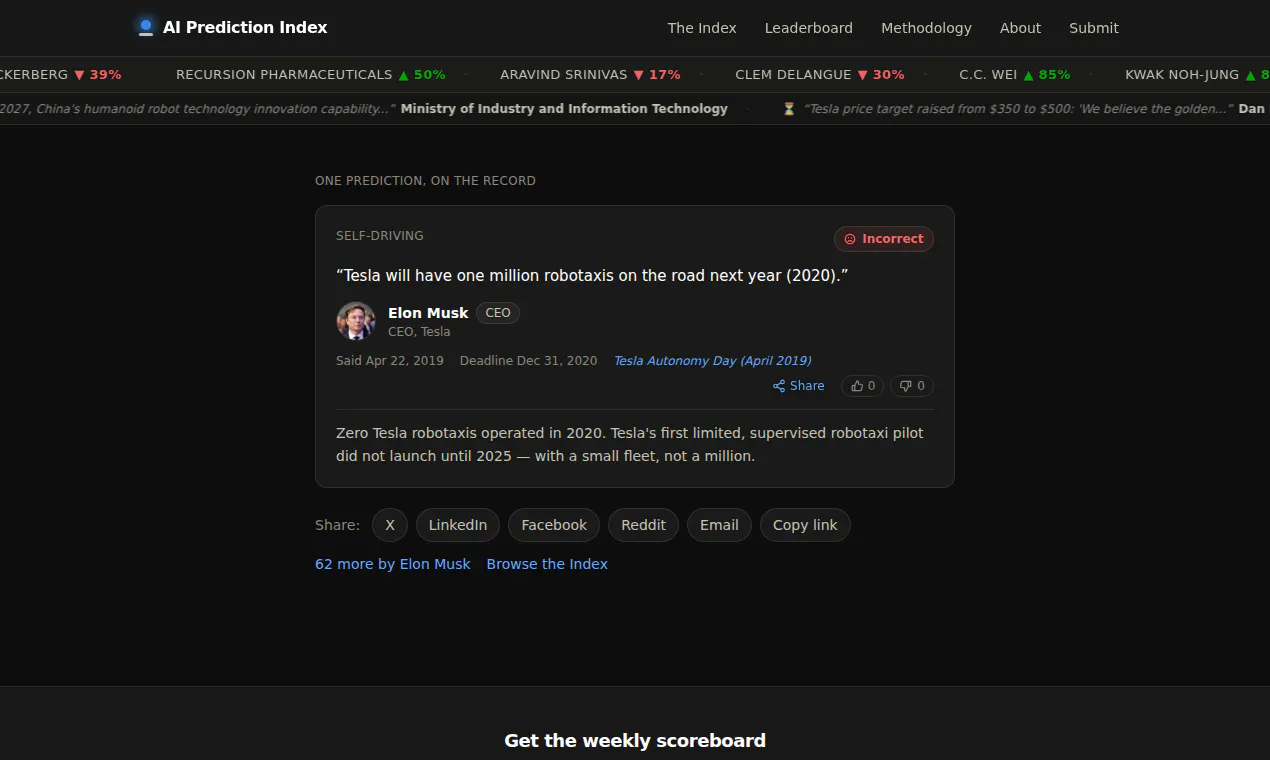The image size is (1270, 760).
Task: Share the prediction on Reddit
Action: (643, 525)
